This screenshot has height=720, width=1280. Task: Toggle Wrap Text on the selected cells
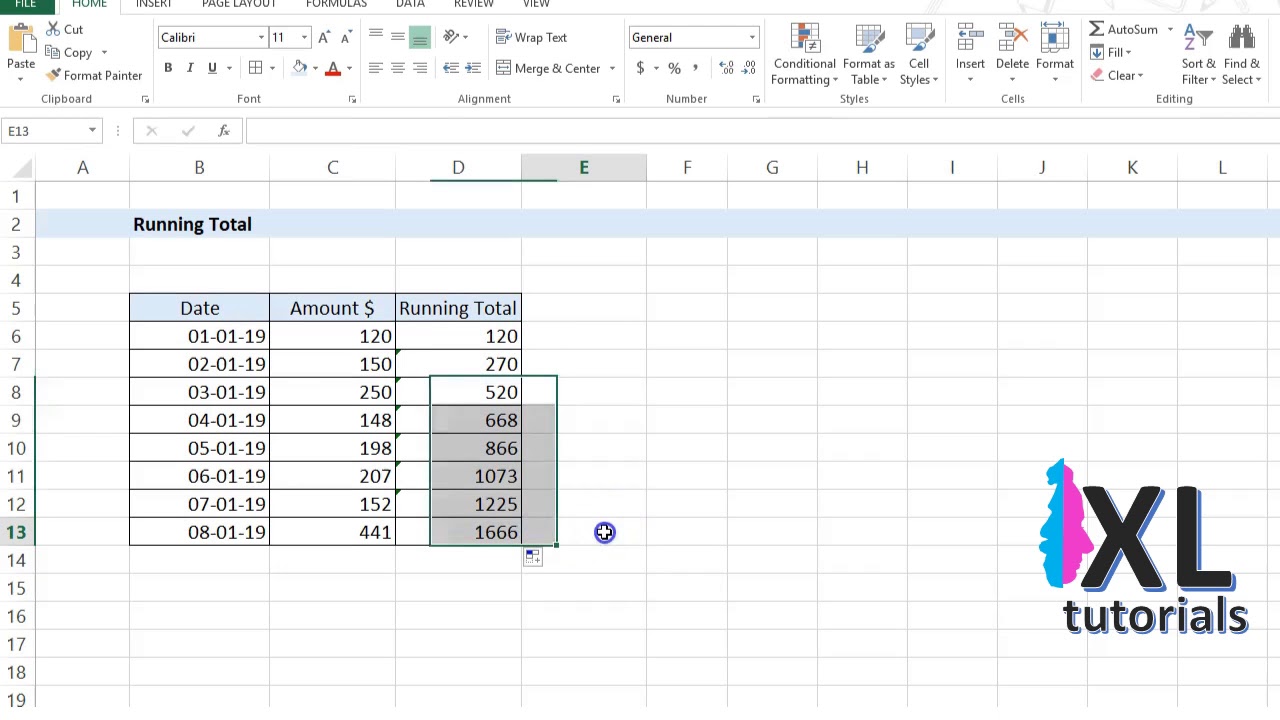coord(532,37)
